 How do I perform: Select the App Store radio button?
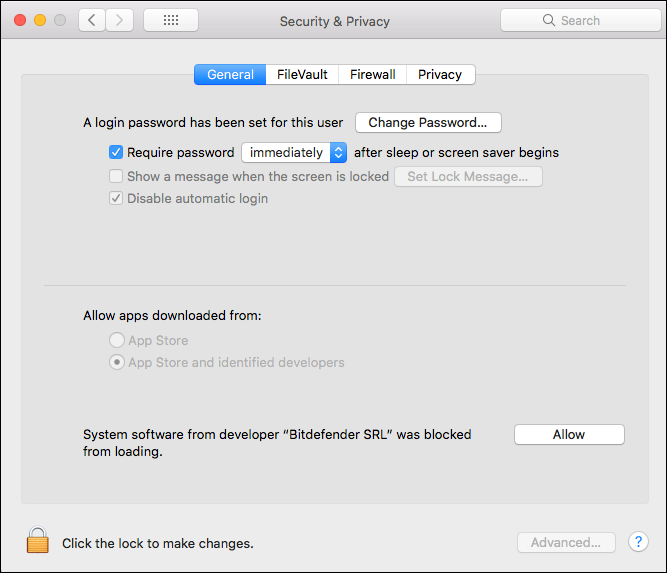tap(117, 340)
